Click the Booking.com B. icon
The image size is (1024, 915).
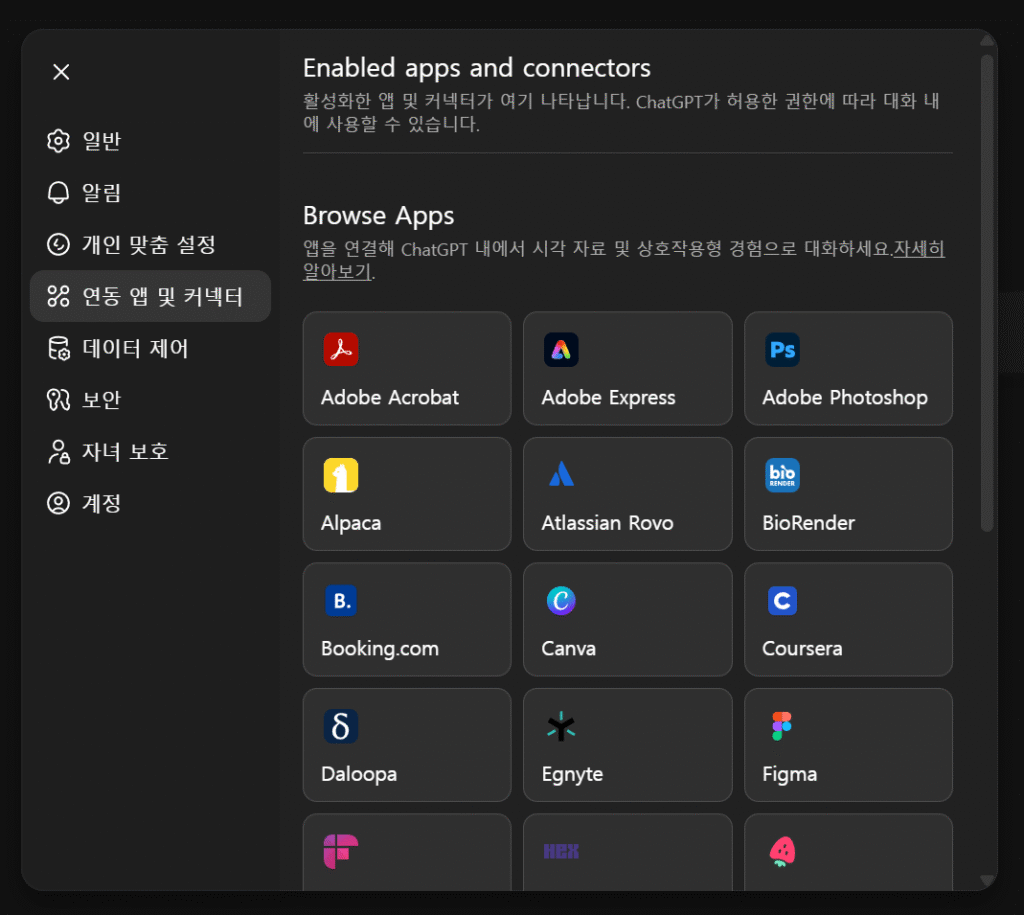pos(341,600)
